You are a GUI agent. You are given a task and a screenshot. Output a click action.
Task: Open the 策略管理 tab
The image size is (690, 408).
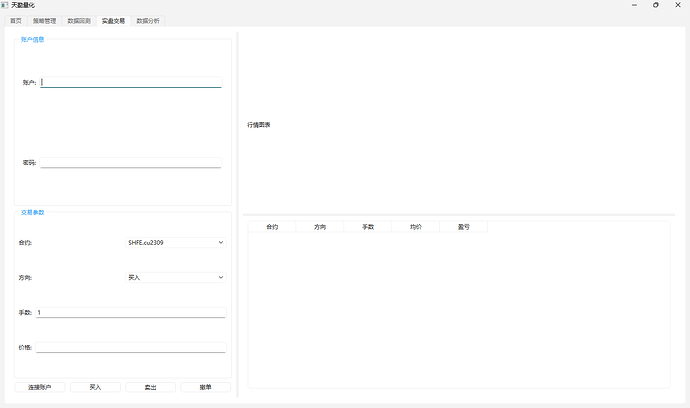point(44,20)
